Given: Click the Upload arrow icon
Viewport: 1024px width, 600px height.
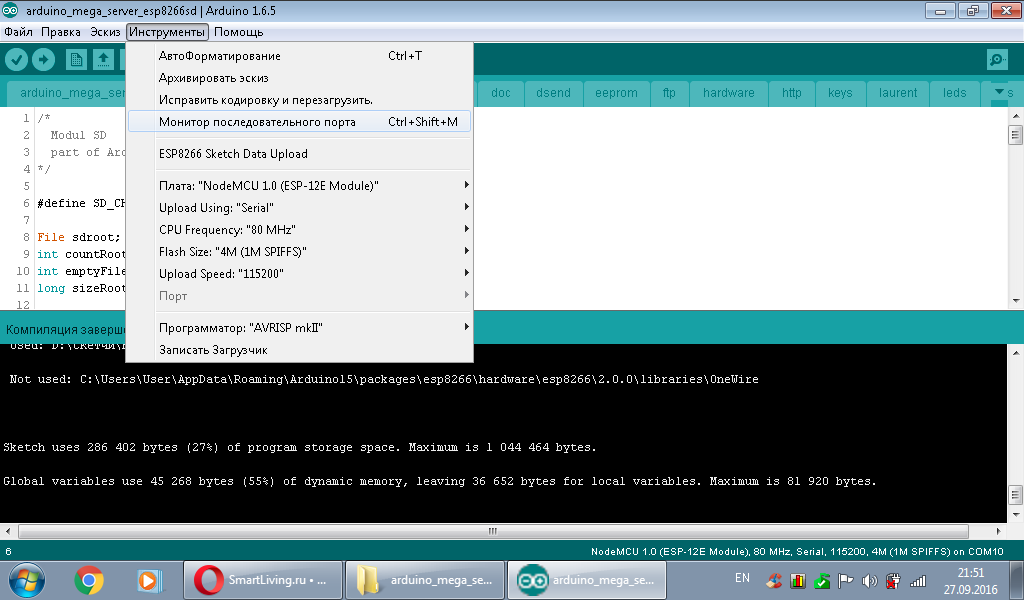Looking at the screenshot, I should coord(43,60).
